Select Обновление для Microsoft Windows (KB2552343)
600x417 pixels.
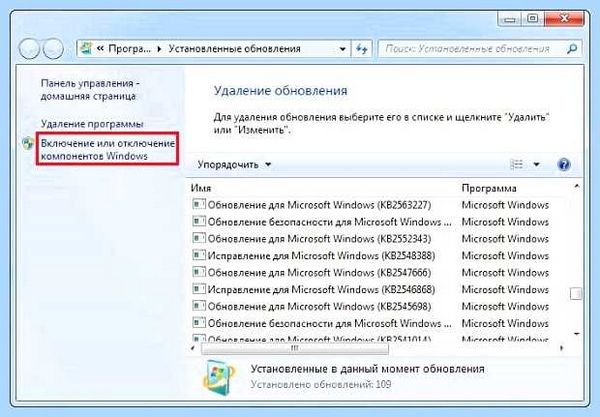[x=320, y=238]
